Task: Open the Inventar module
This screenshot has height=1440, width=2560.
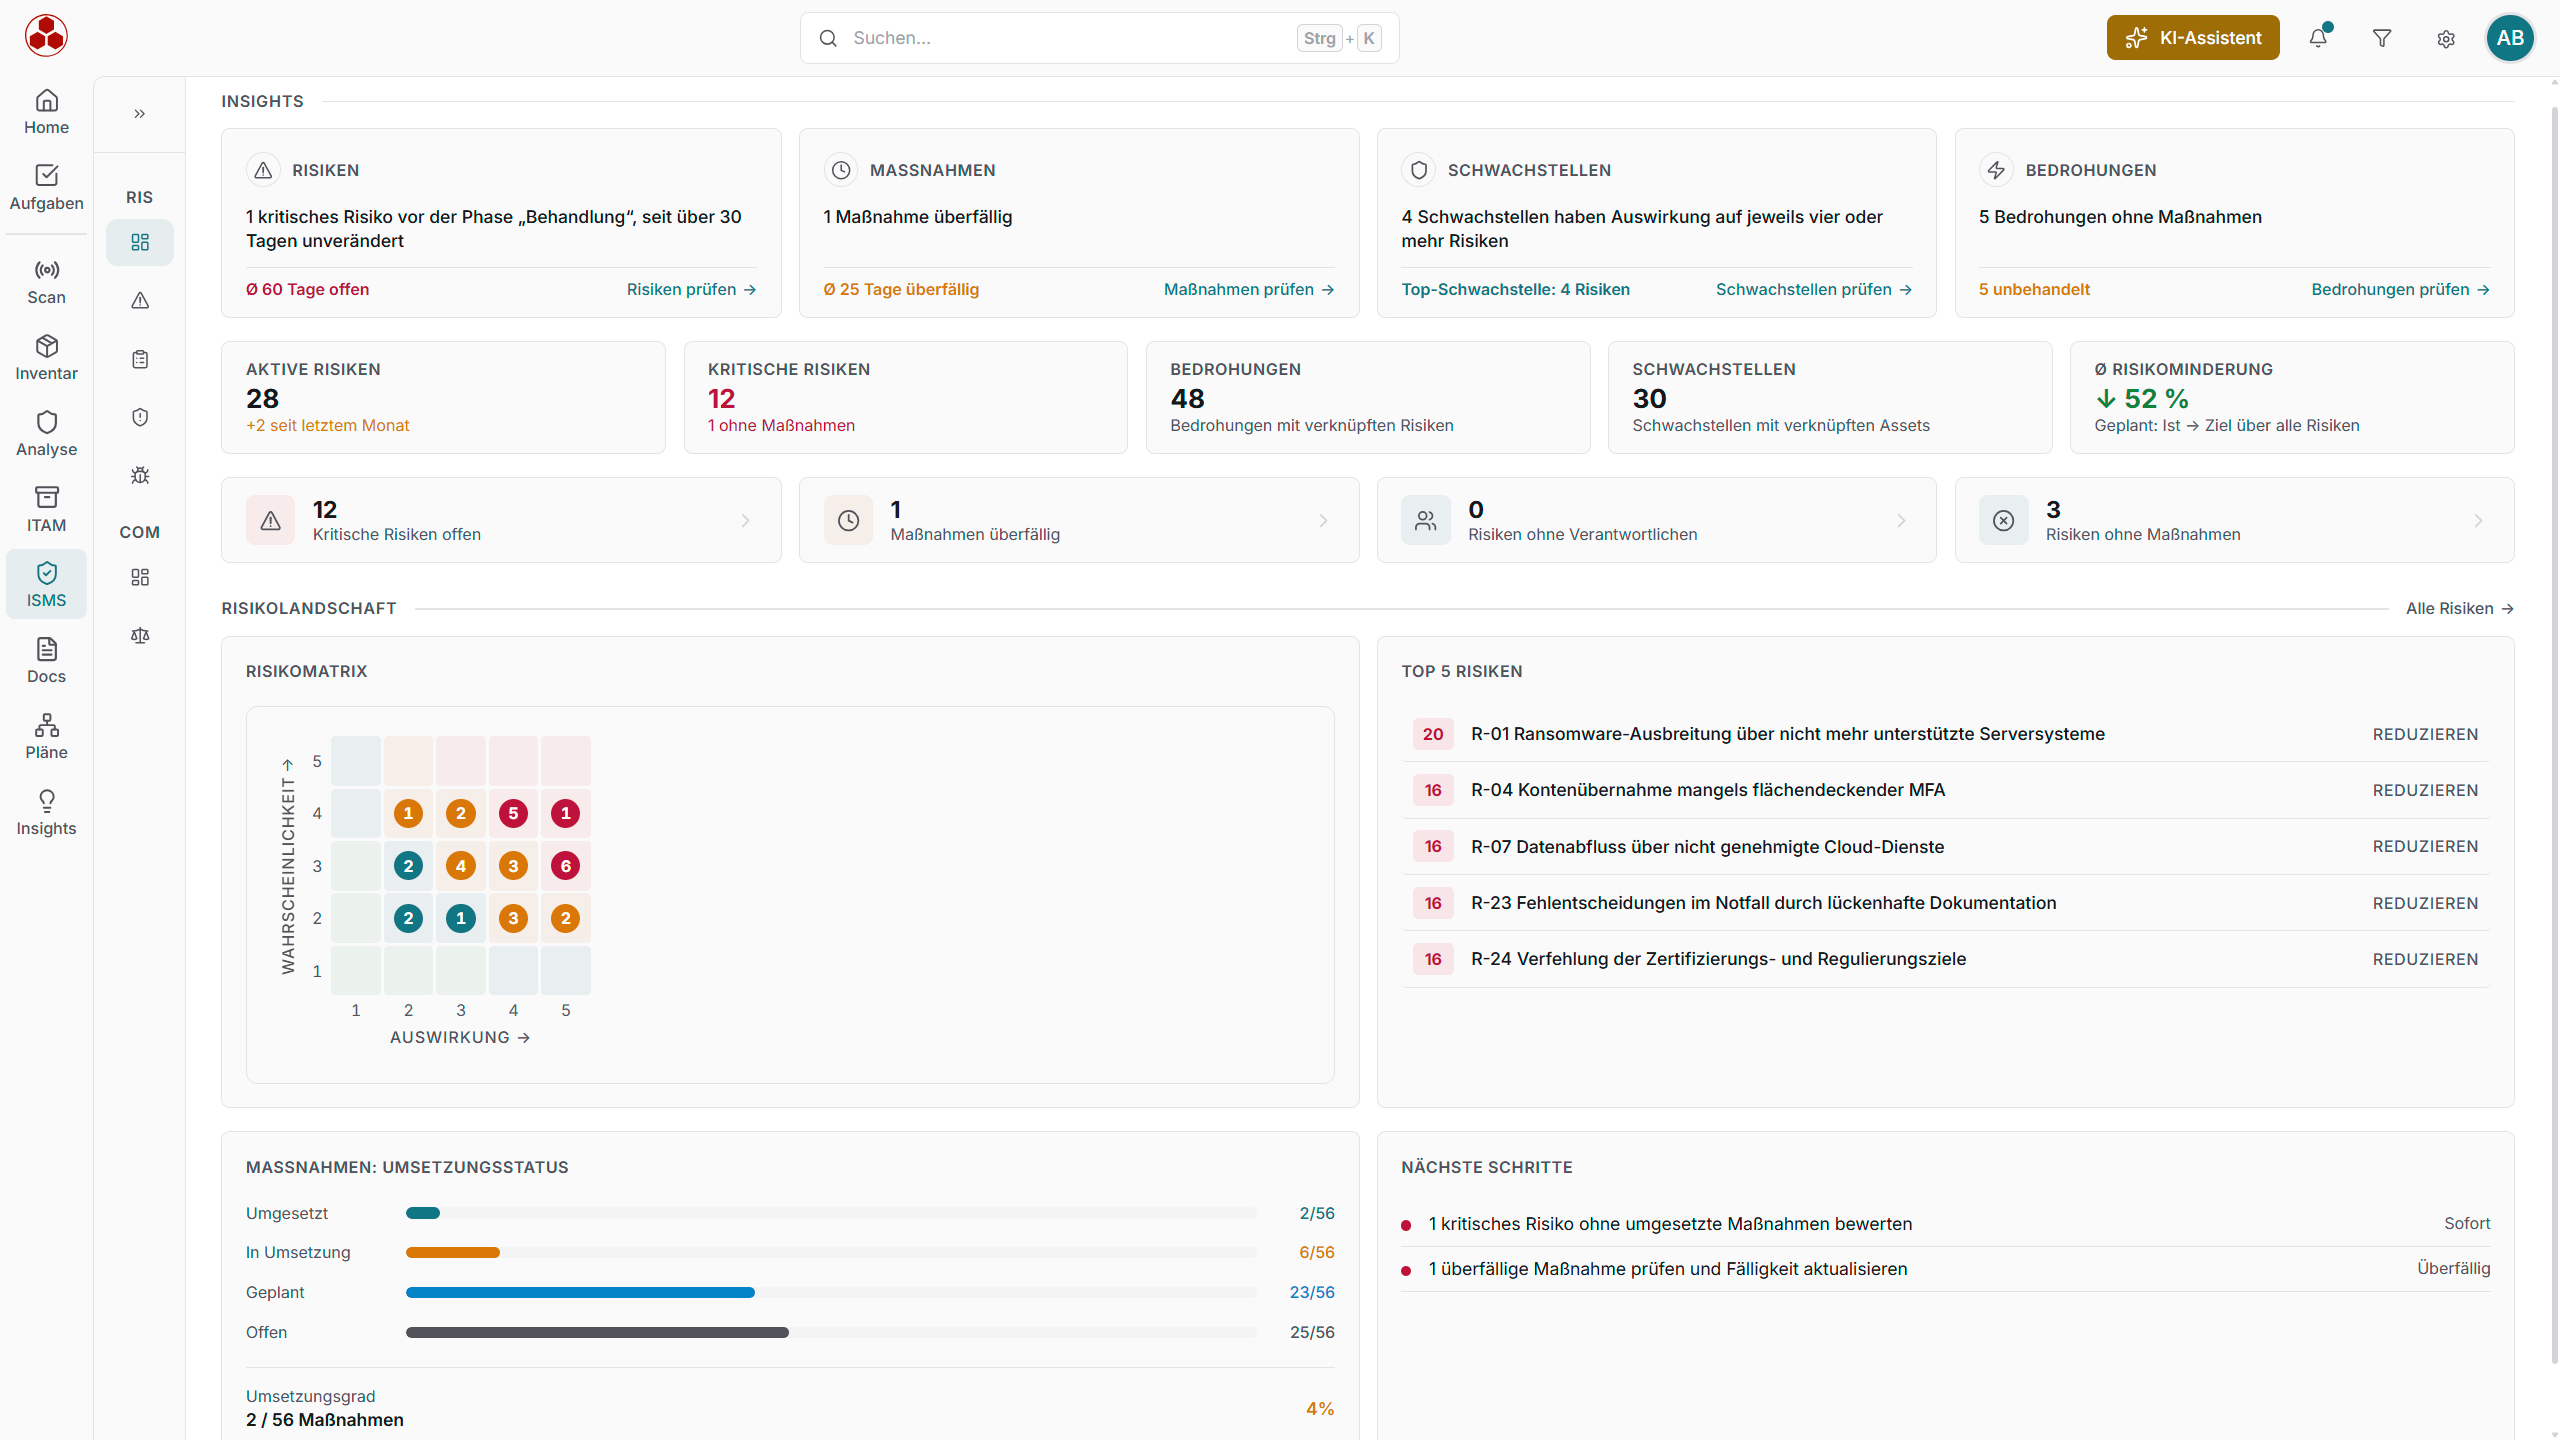Action: (46, 358)
